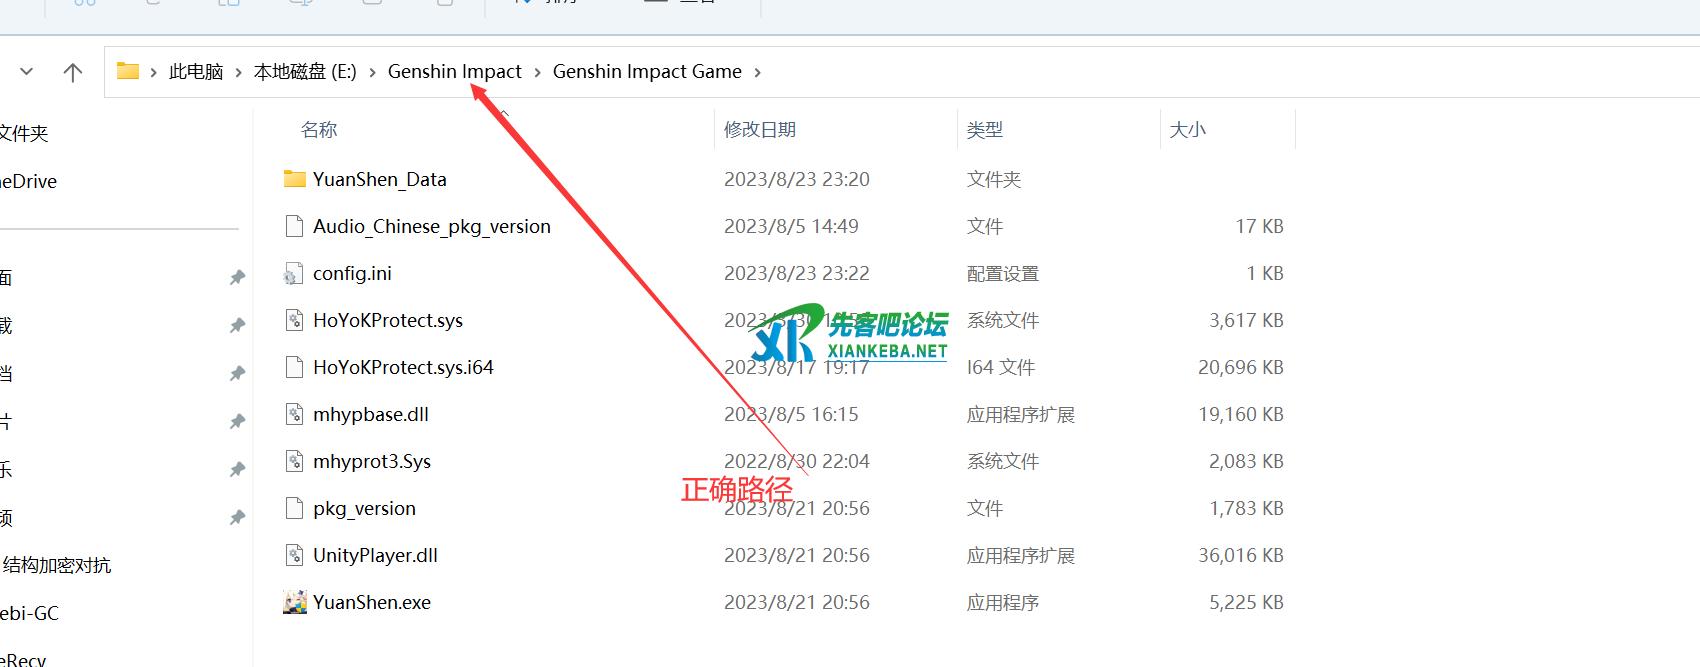Expand chevron after Genshin Impact Game breadcrumb
The image size is (1700, 667).
click(x=757, y=72)
